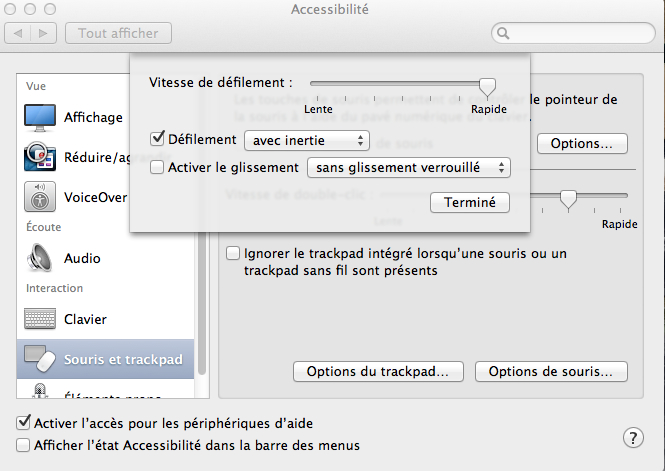Click the Vitesse de défilement slider knob
Image resolution: width=665 pixels, height=471 pixels.
coord(487,87)
